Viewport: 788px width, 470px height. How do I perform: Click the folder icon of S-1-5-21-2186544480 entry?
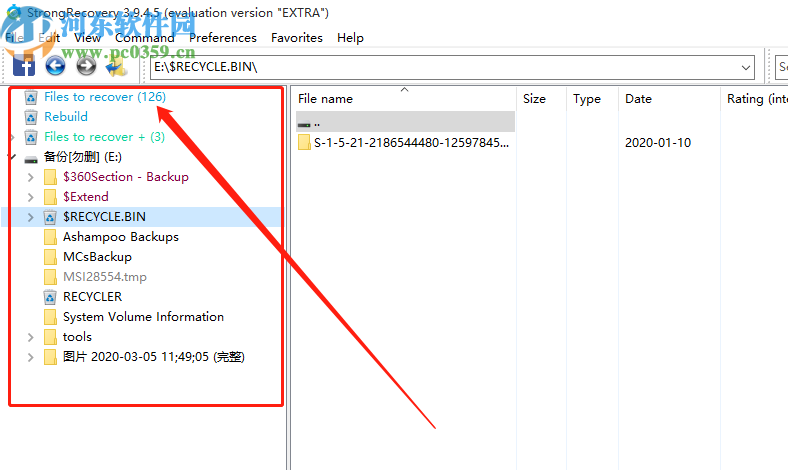coord(304,143)
